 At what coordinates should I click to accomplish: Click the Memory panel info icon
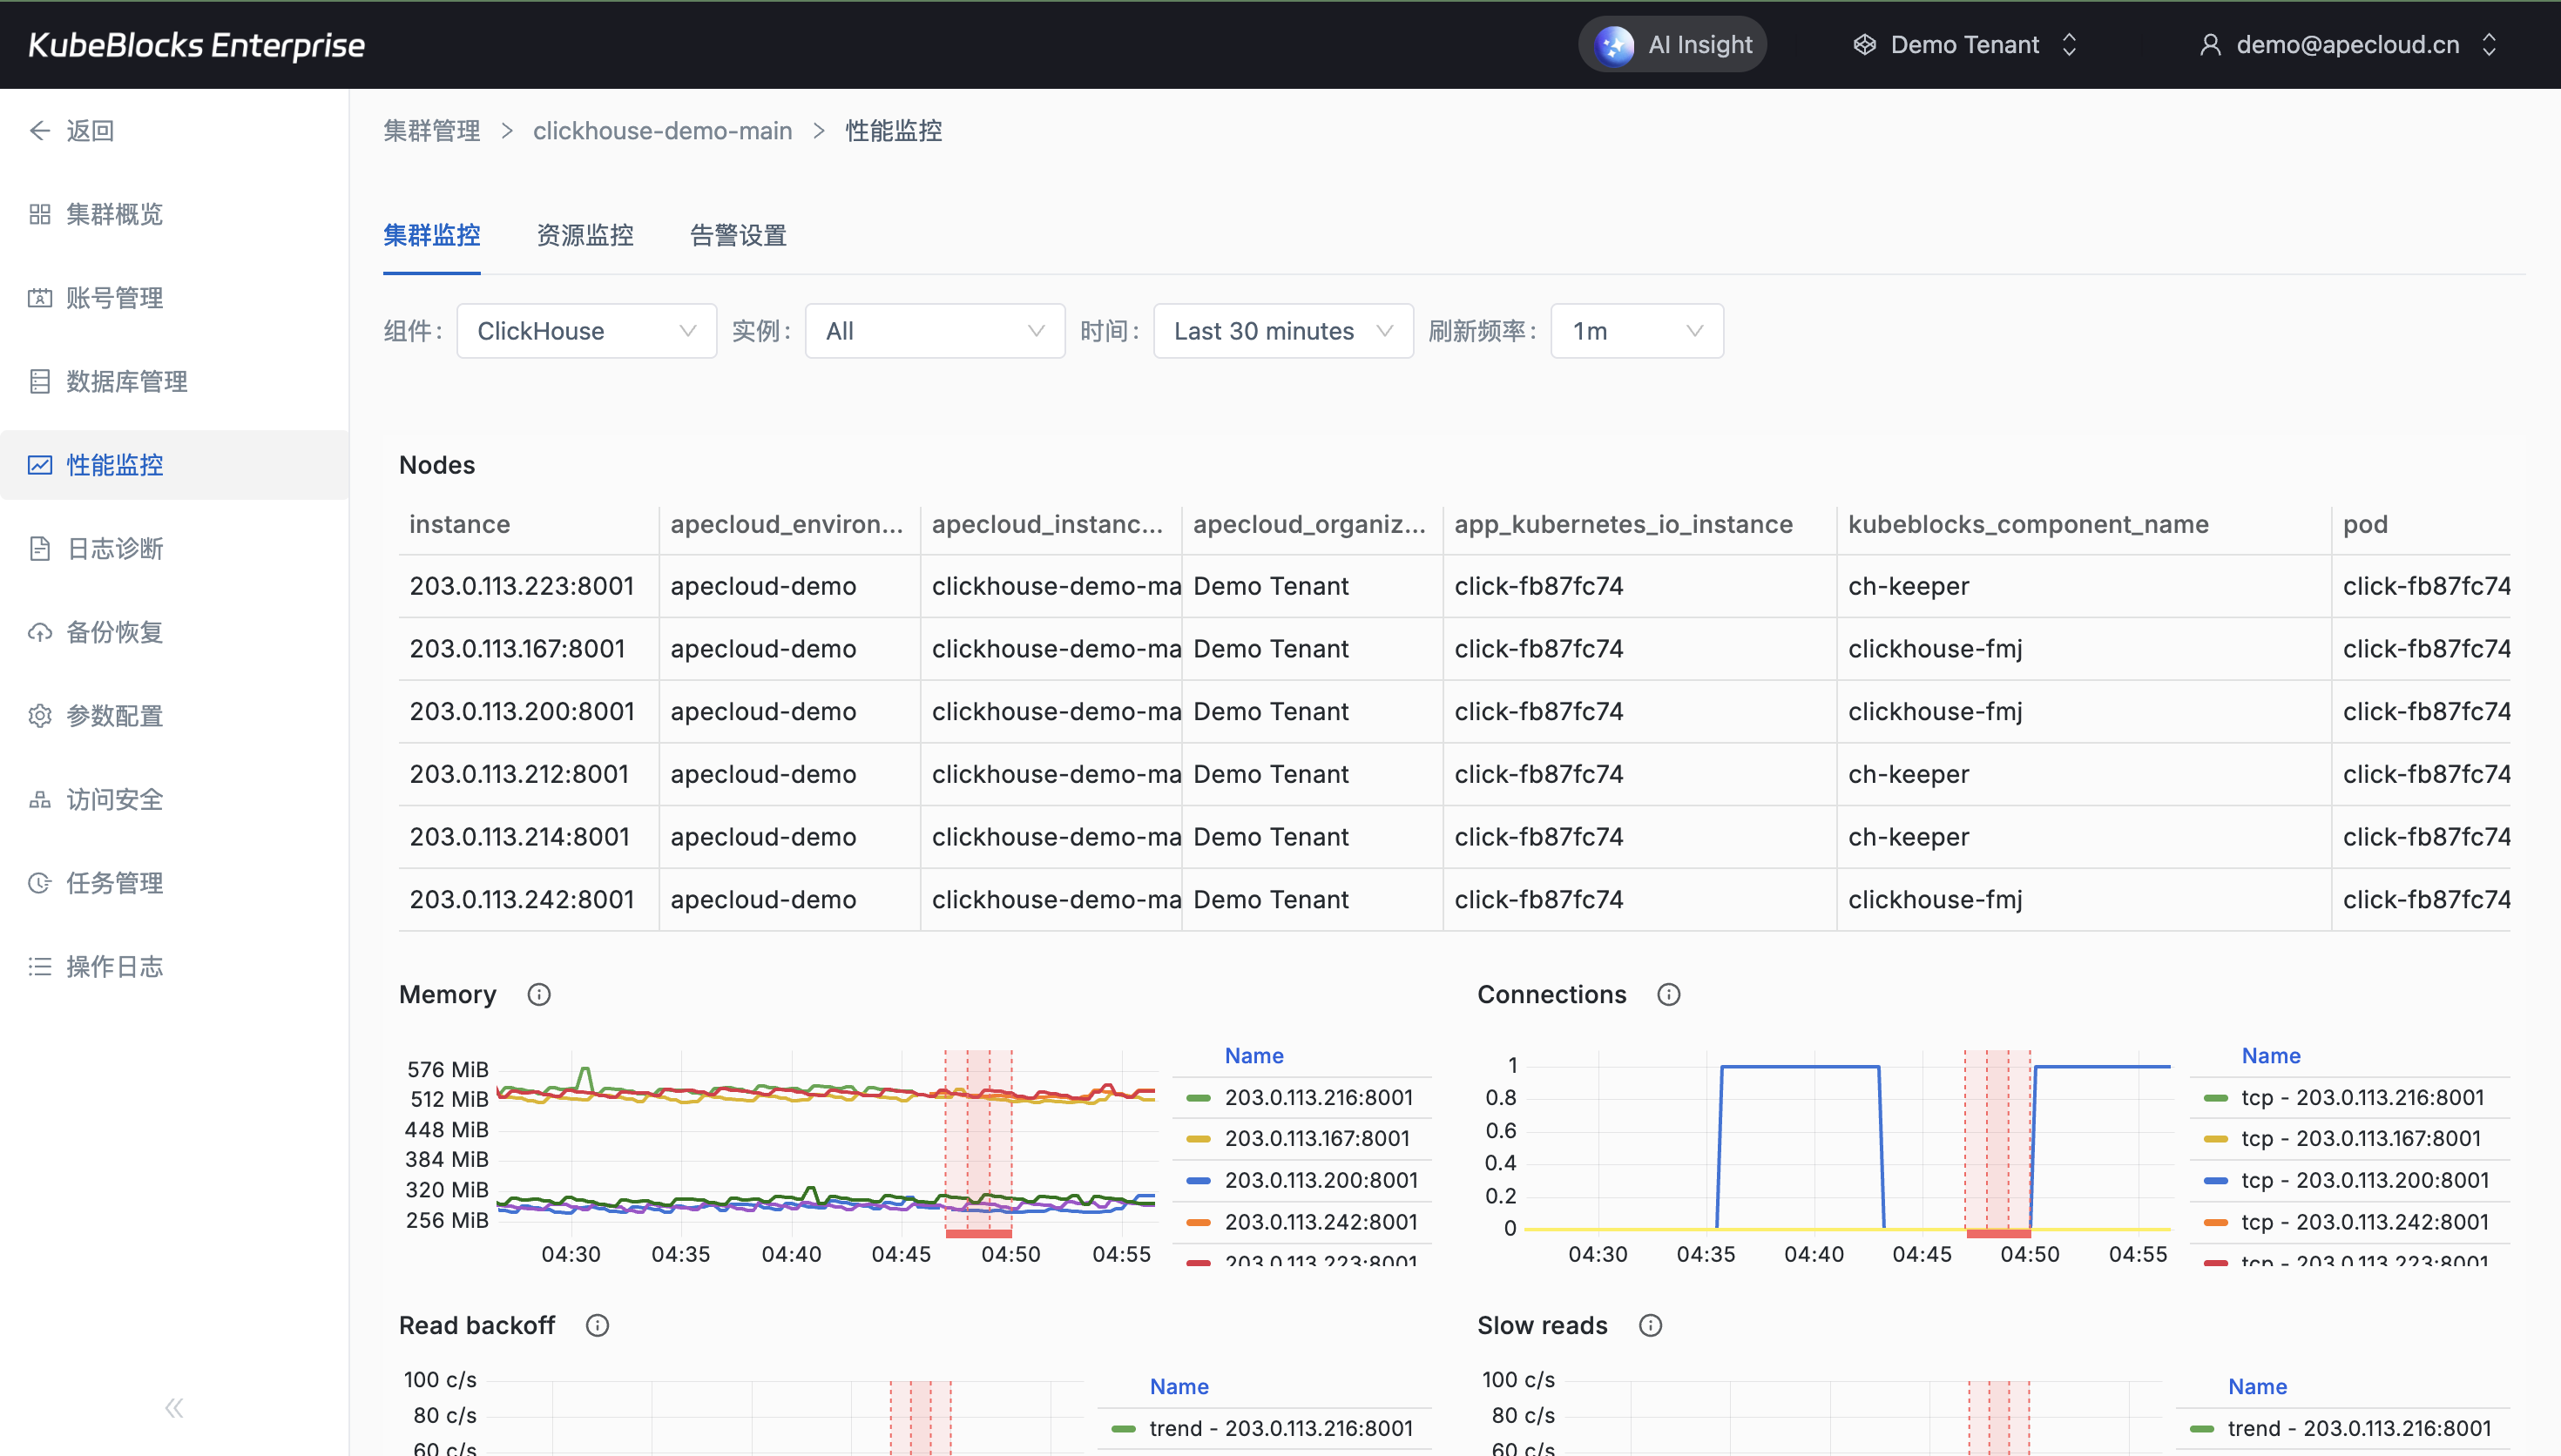click(x=539, y=994)
